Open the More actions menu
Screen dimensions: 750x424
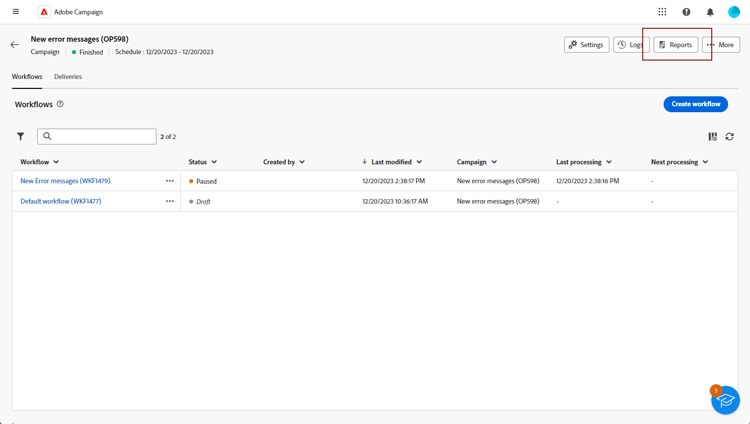pos(721,45)
